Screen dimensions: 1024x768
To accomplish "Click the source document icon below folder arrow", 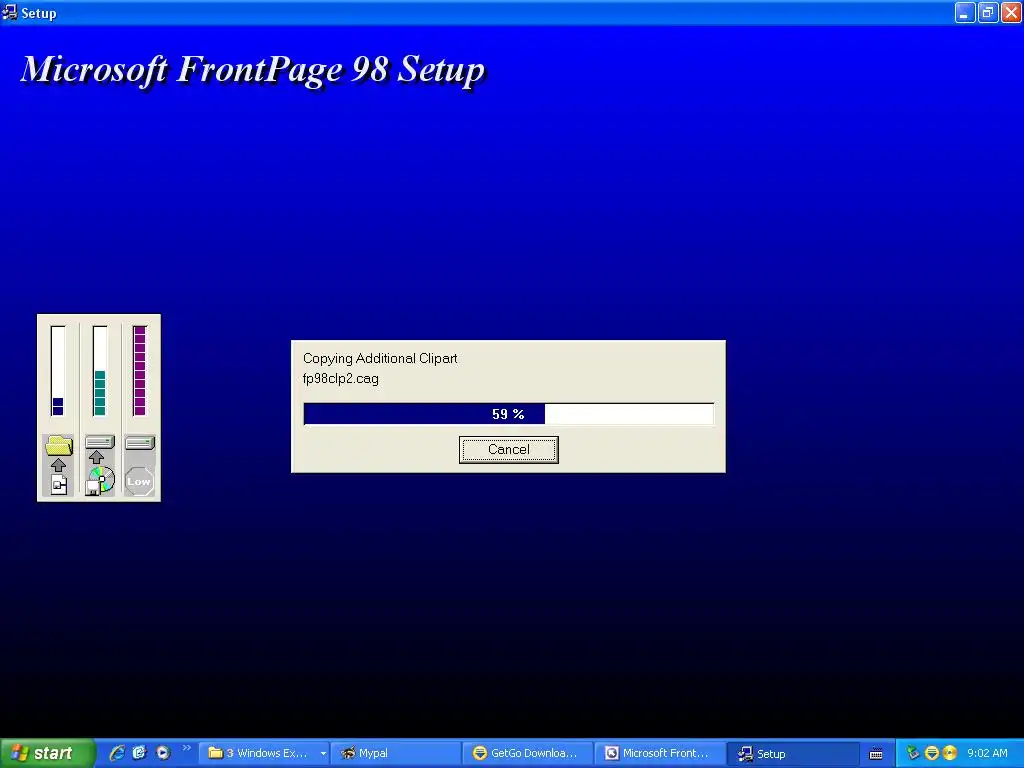I will pos(59,485).
